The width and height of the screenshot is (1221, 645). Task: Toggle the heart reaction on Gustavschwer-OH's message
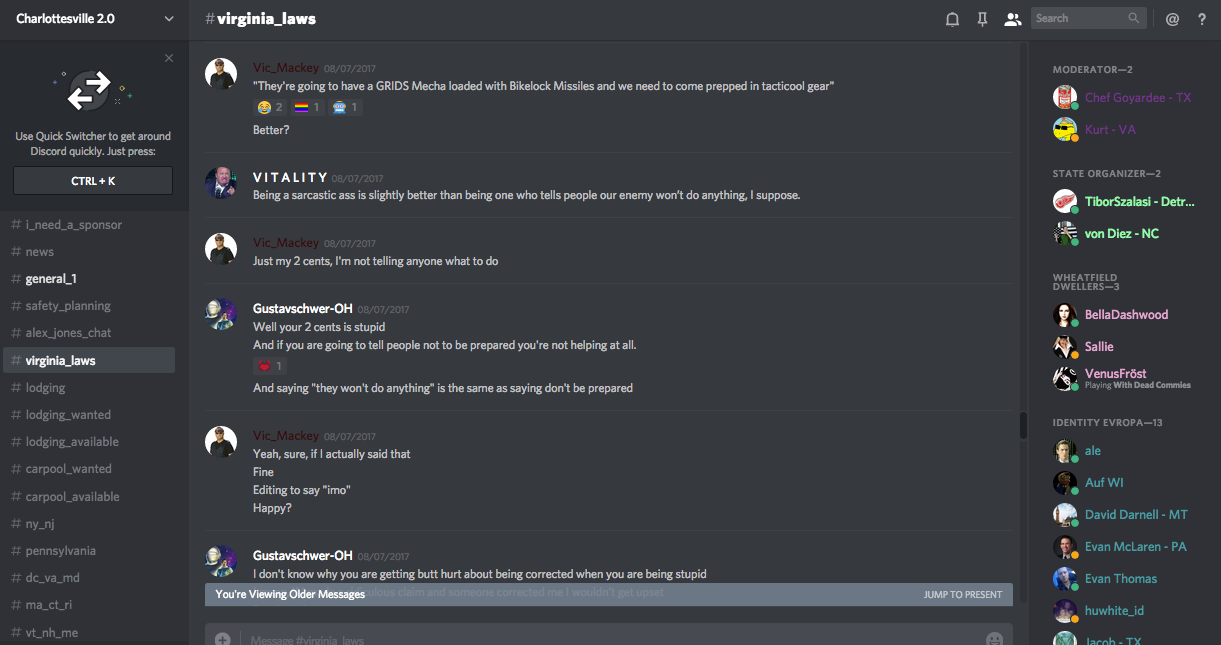[x=270, y=366]
